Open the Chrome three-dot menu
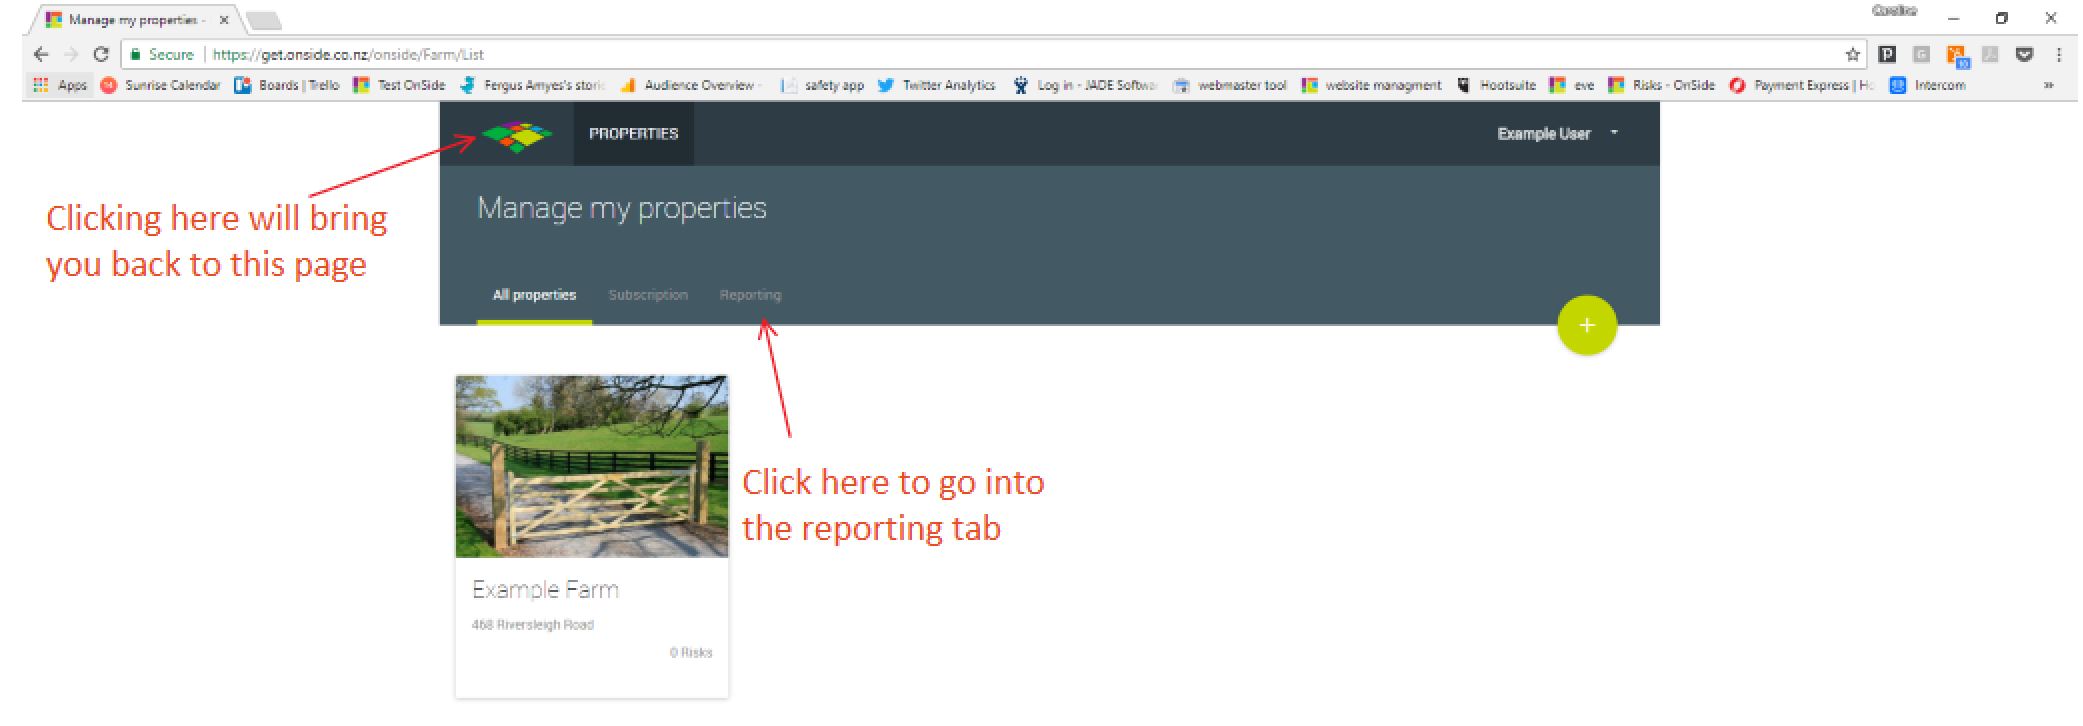This screenshot has width=2083, height=726. click(x=2059, y=55)
